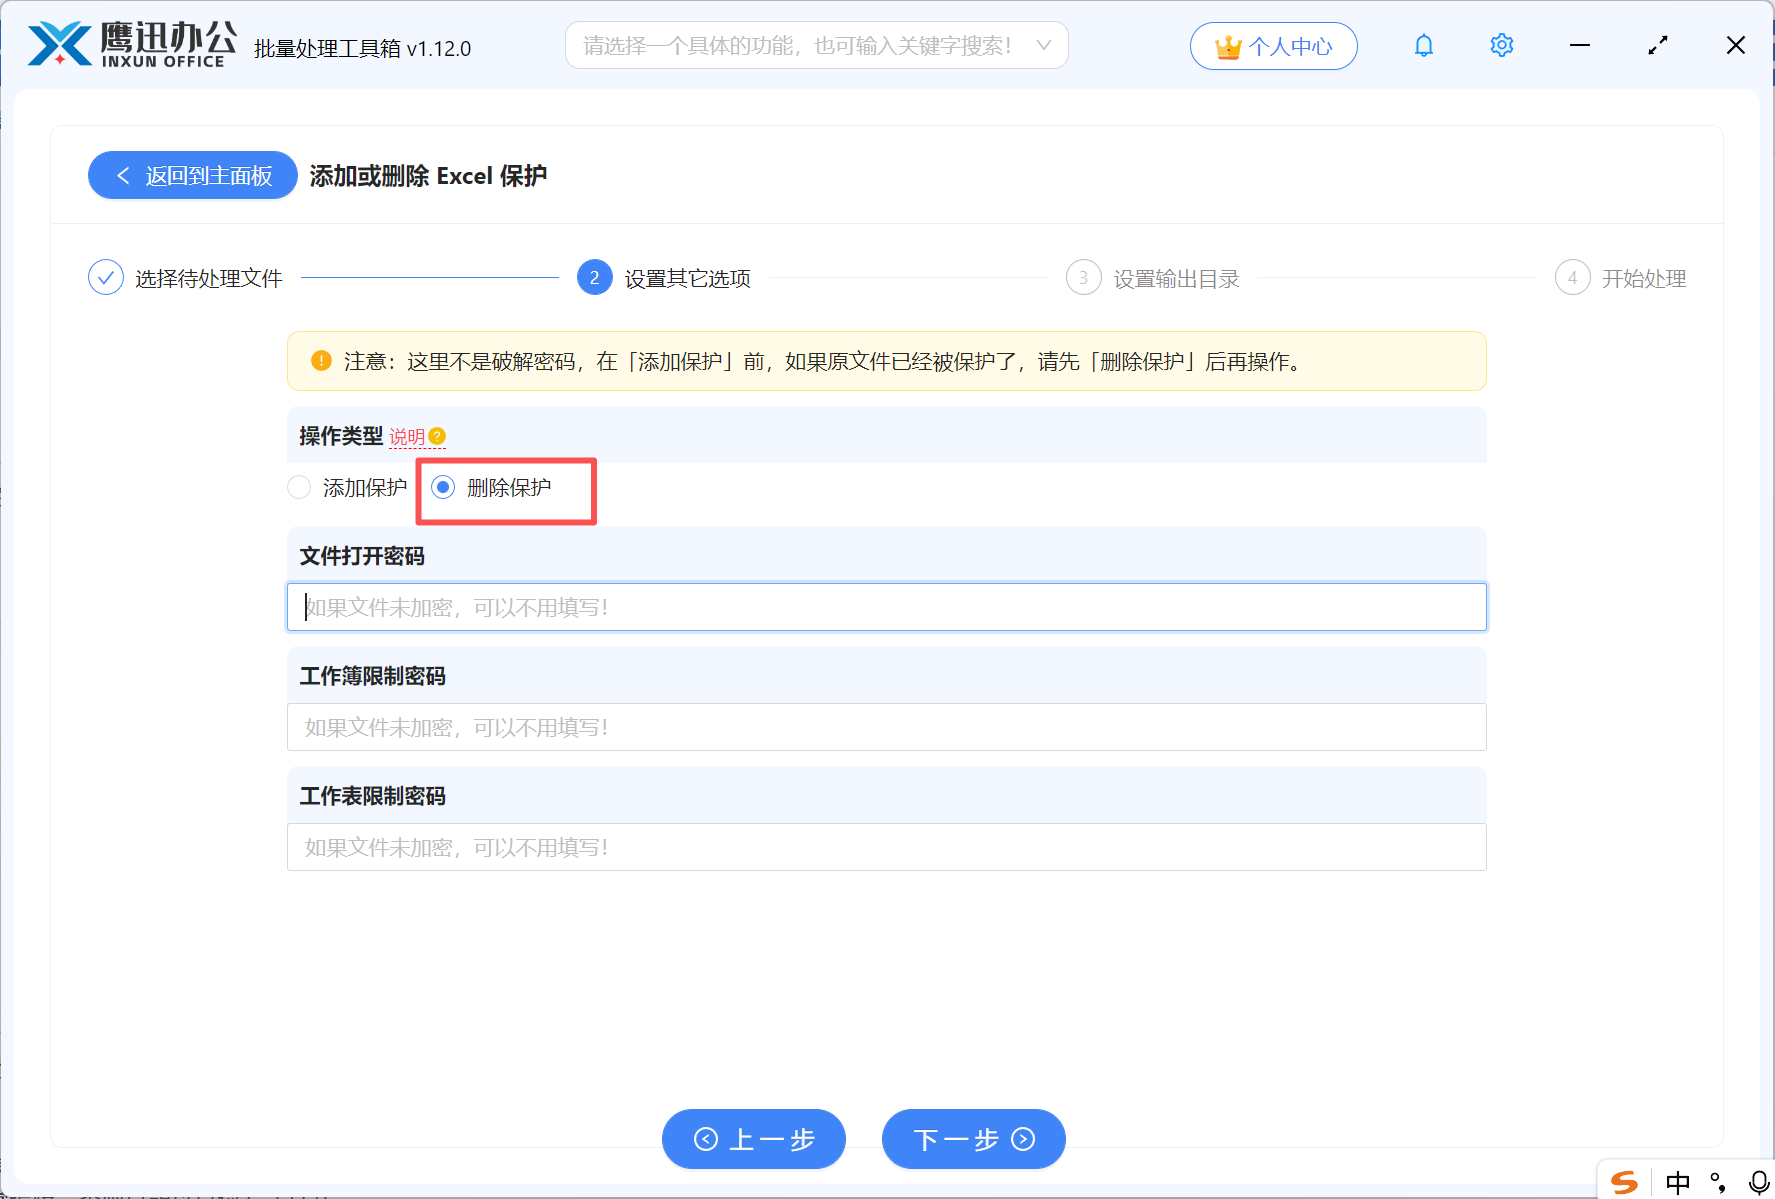The width and height of the screenshot is (1775, 1199).
Task: Click the Inxun Office logo
Action: (132, 44)
